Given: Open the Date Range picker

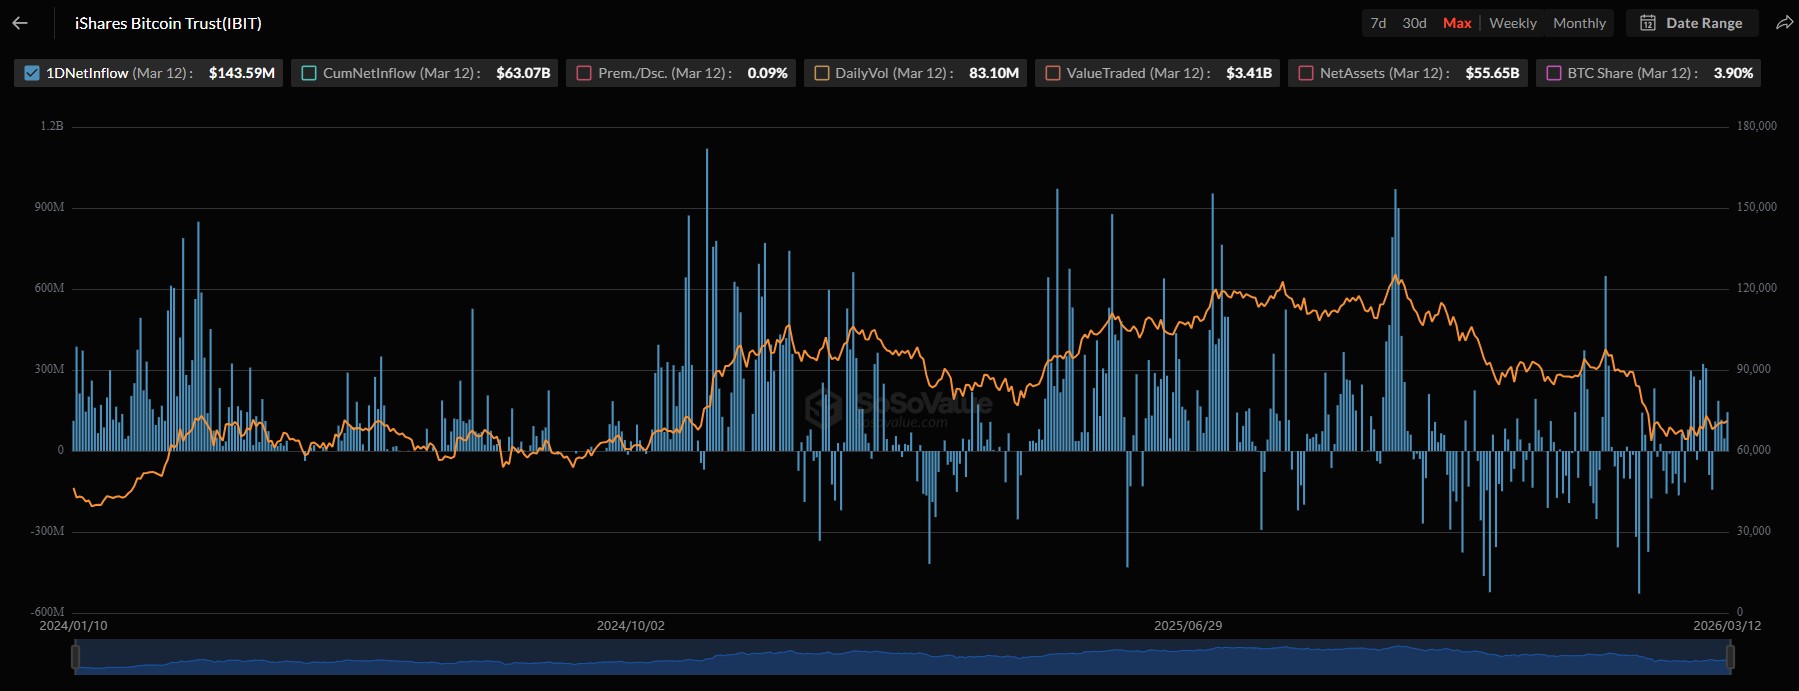Looking at the screenshot, I should tap(1703, 23).
